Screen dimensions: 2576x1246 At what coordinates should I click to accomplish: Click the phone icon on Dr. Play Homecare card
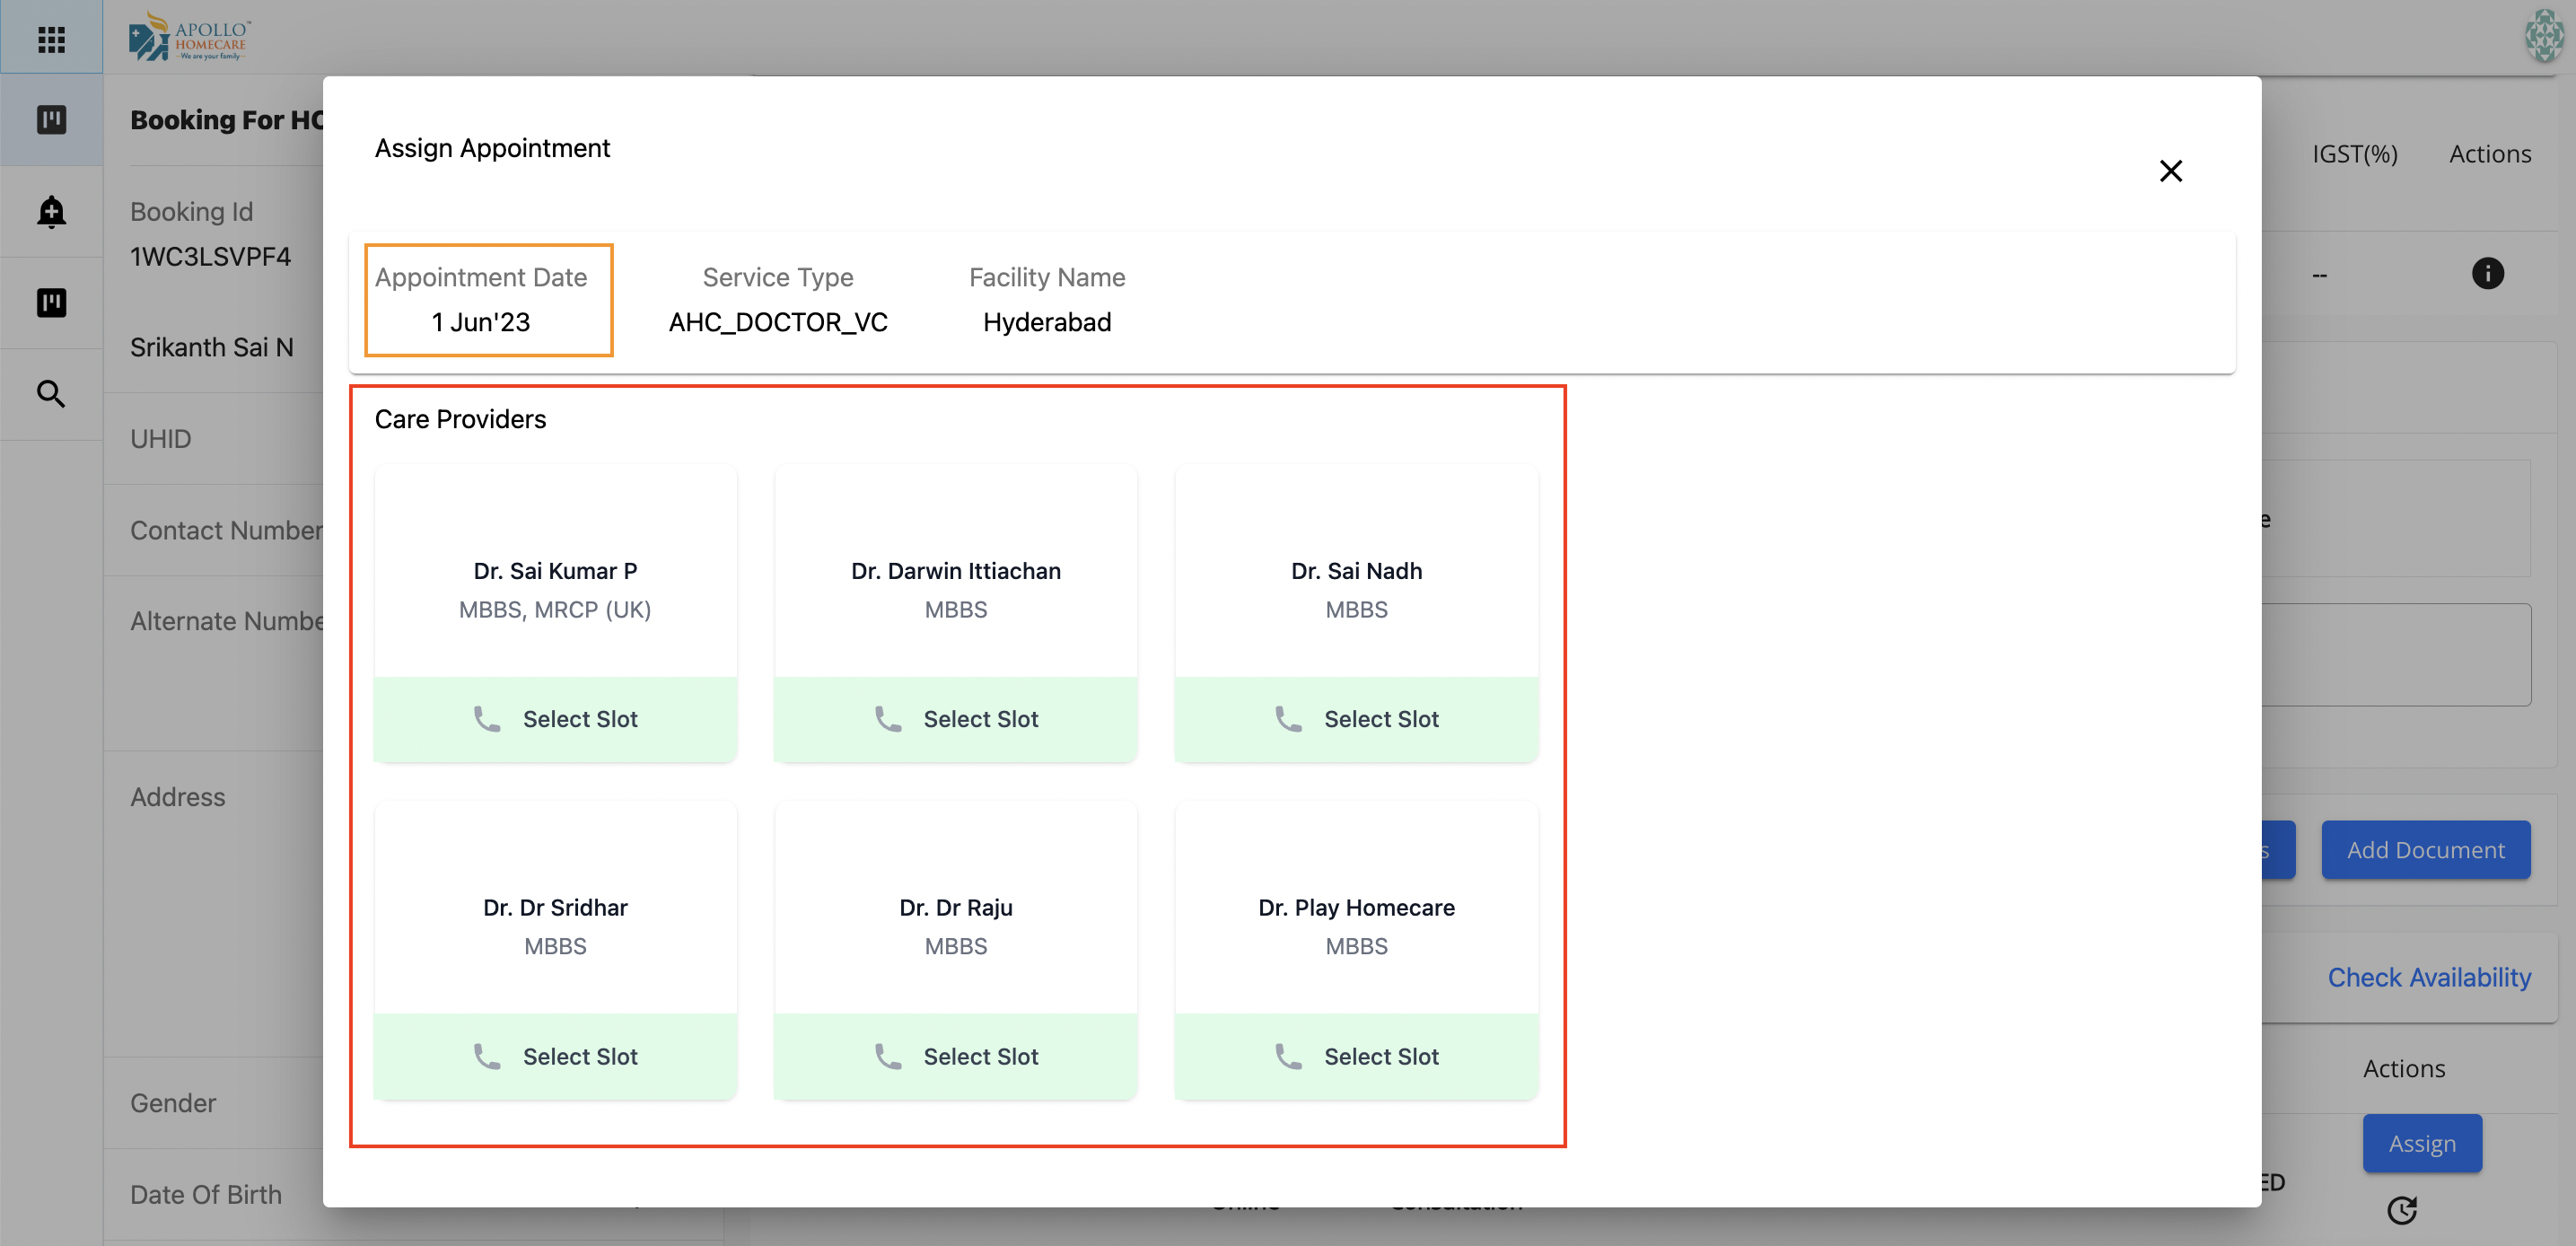pyautogui.click(x=1289, y=1056)
